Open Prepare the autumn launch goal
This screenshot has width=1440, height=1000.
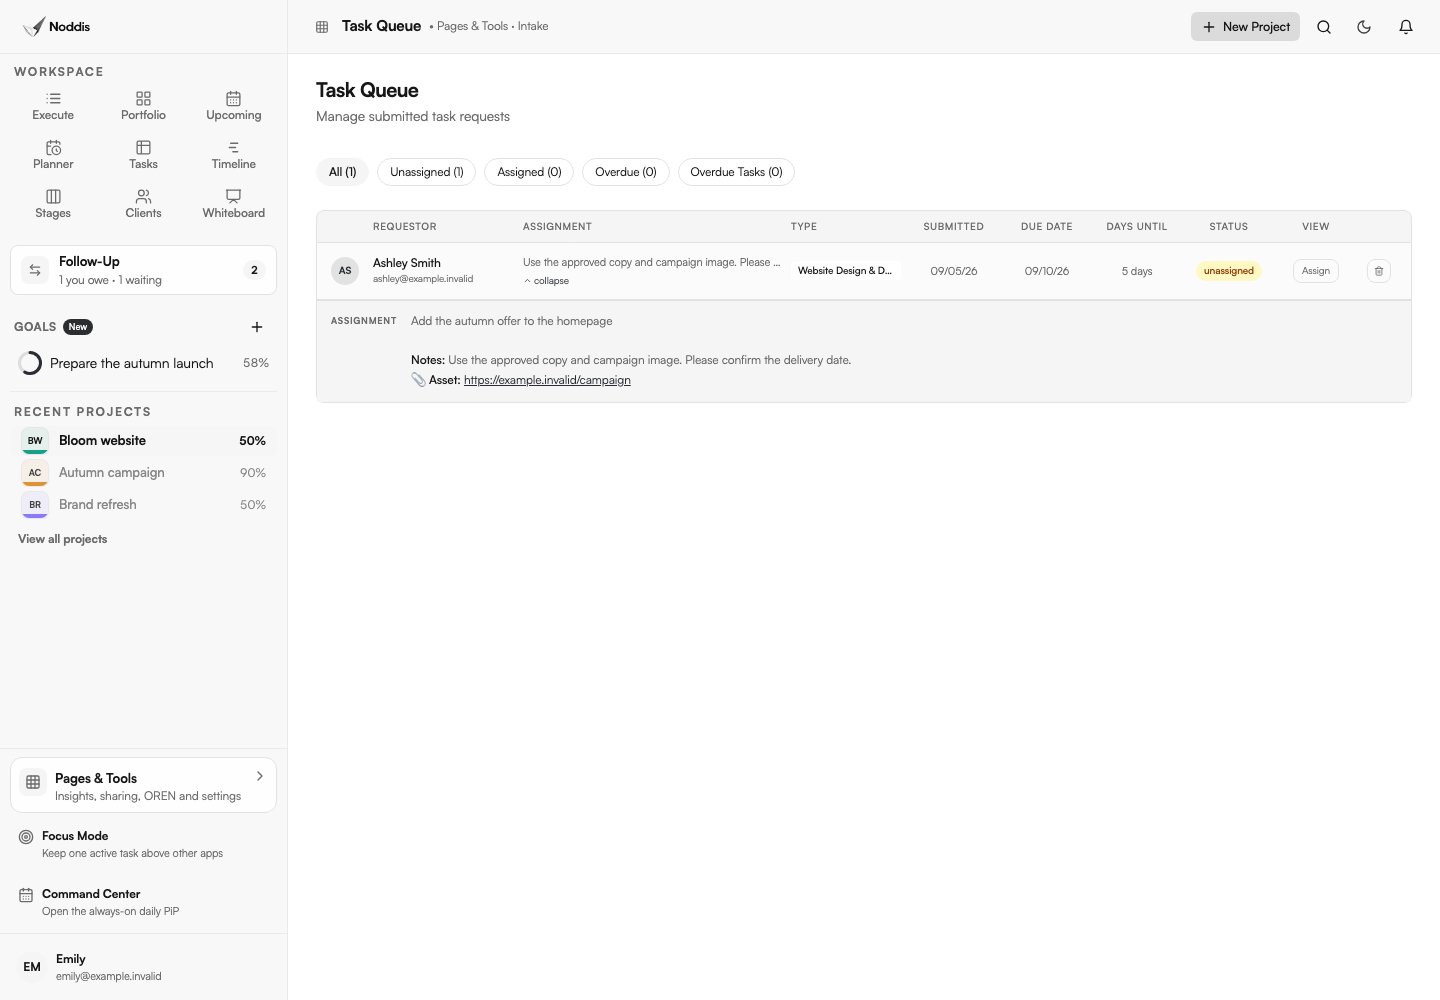[x=143, y=363]
